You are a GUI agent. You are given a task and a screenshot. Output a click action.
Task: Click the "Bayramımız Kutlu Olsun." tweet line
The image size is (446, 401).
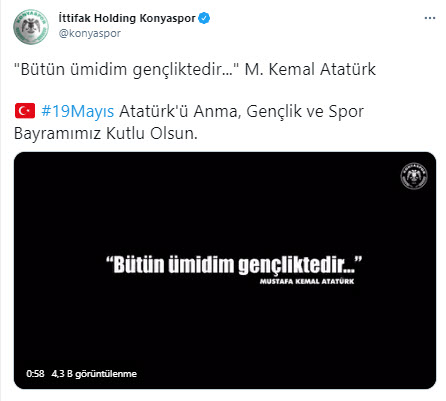[106, 134]
